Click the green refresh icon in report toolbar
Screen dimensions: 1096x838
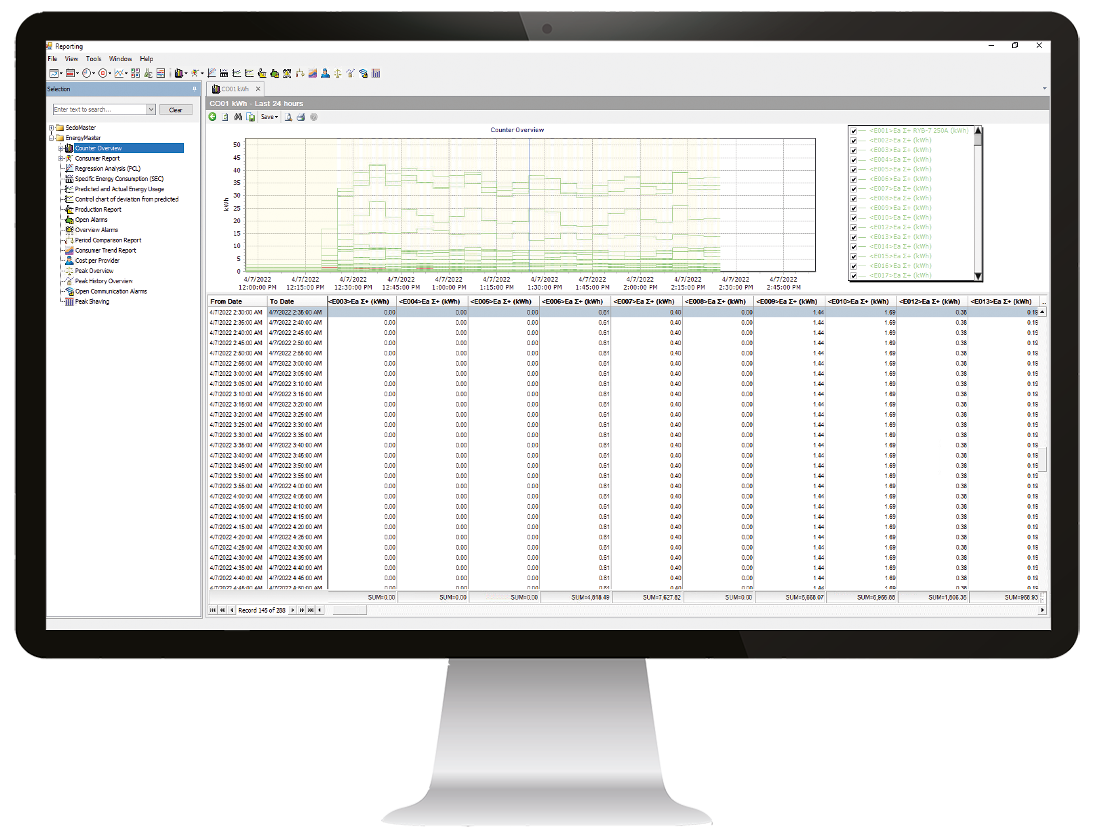[212, 117]
